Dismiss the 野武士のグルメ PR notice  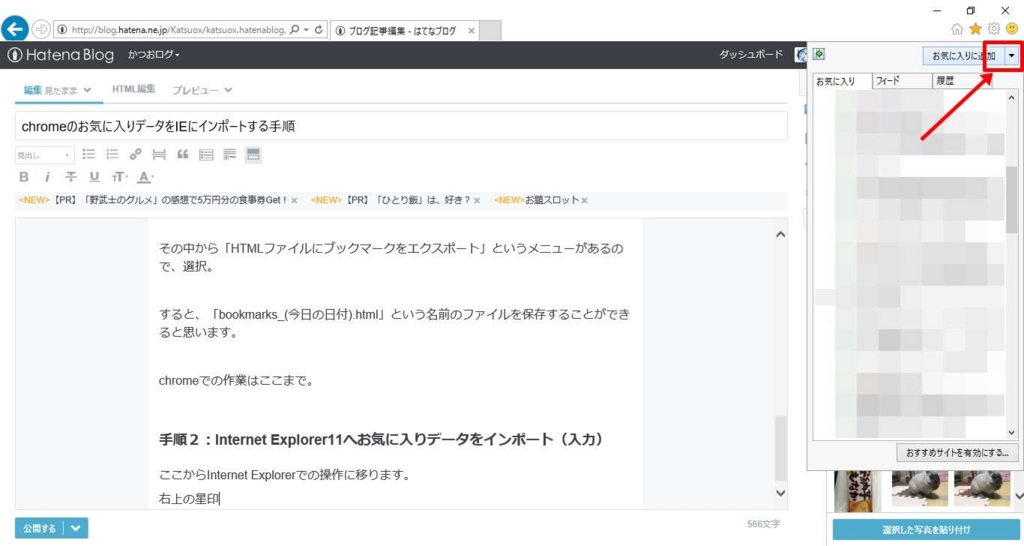294,201
